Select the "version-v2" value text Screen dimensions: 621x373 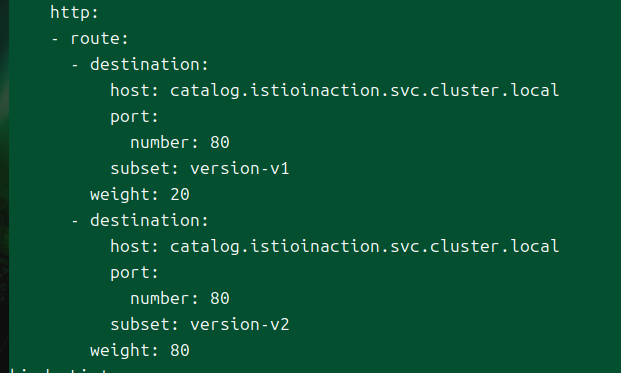click(x=240, y=325)
